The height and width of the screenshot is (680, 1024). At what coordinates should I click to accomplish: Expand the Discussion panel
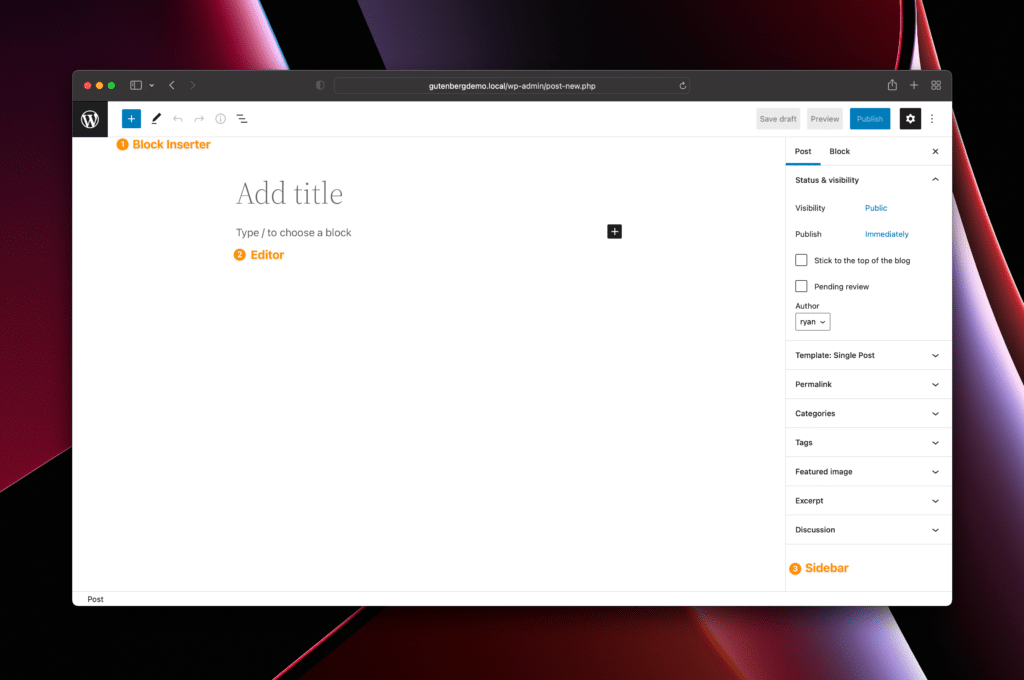pos(867,530)
